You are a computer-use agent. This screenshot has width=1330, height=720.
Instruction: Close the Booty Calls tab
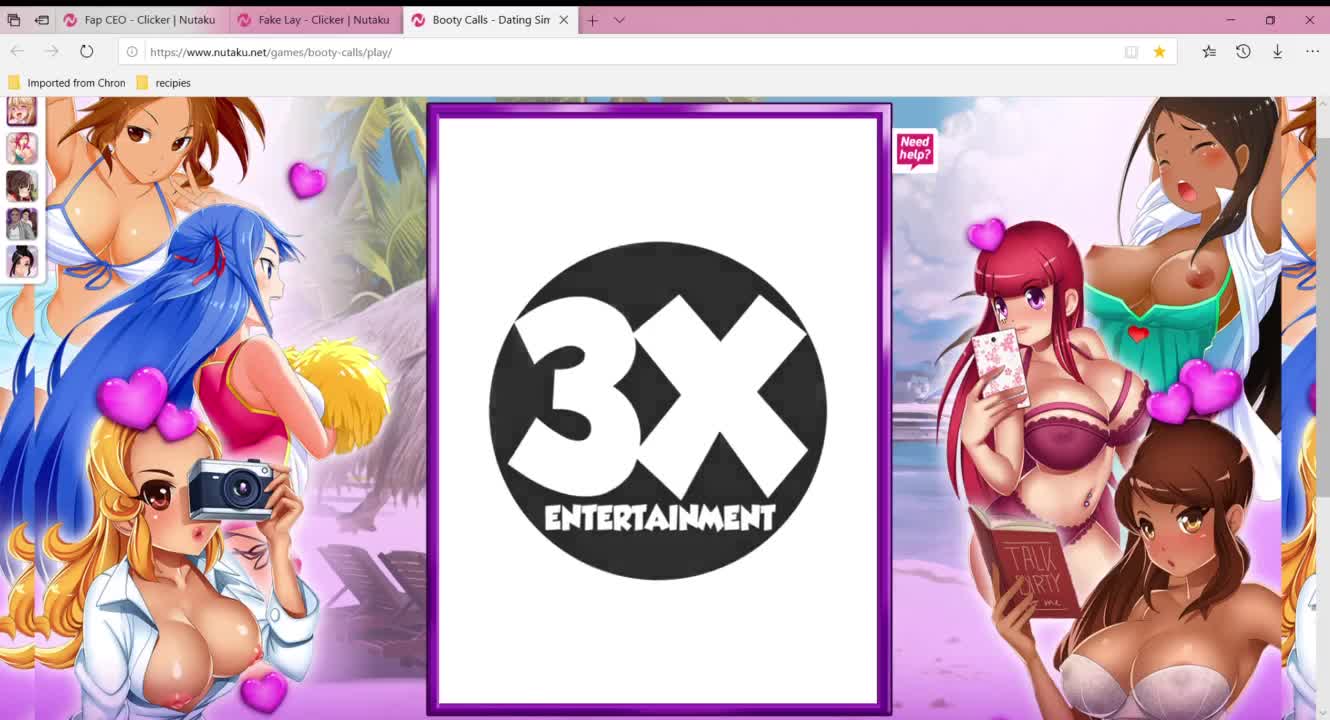click(x=564, y=20)
